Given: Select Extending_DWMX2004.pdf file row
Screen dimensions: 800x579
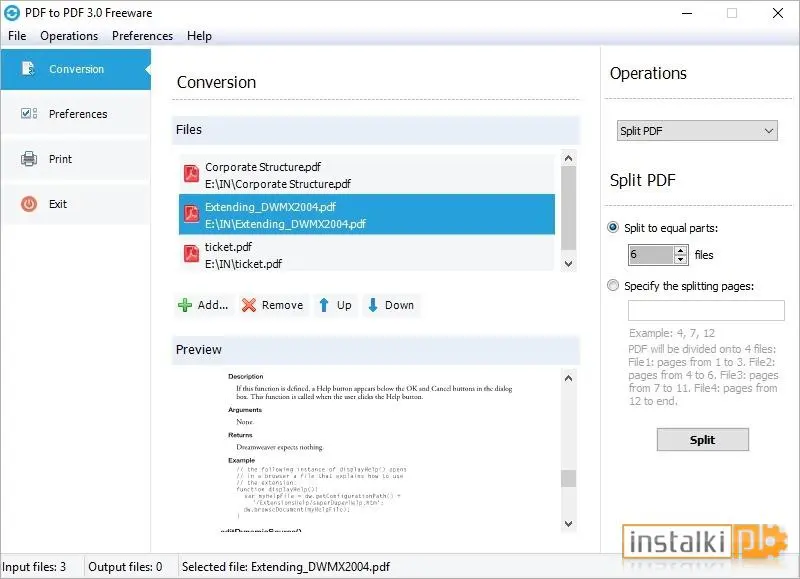Looking at the screenshot, I should coord(367,214).
